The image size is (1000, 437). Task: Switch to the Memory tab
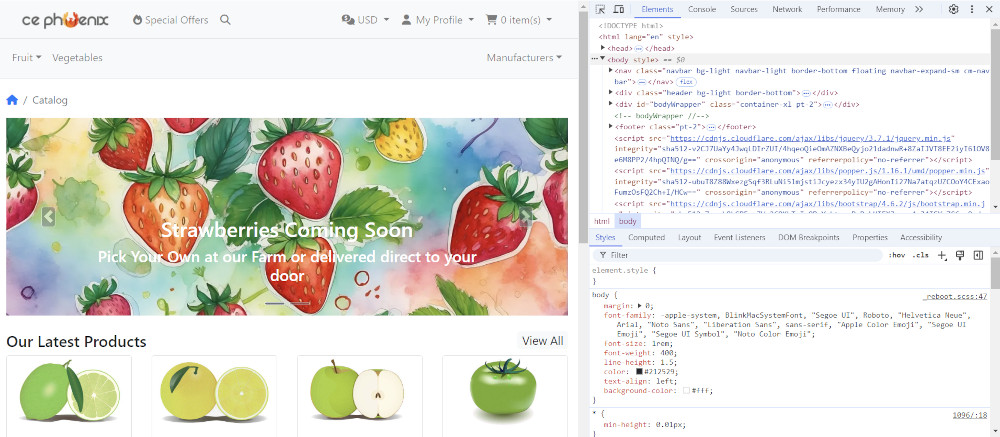click(x=890, y=9)
